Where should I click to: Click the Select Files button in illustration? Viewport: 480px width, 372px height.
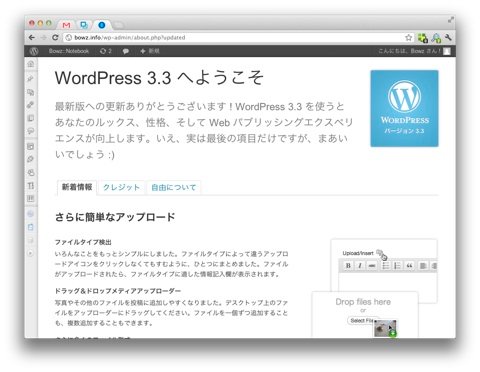(x=362, y=320)
